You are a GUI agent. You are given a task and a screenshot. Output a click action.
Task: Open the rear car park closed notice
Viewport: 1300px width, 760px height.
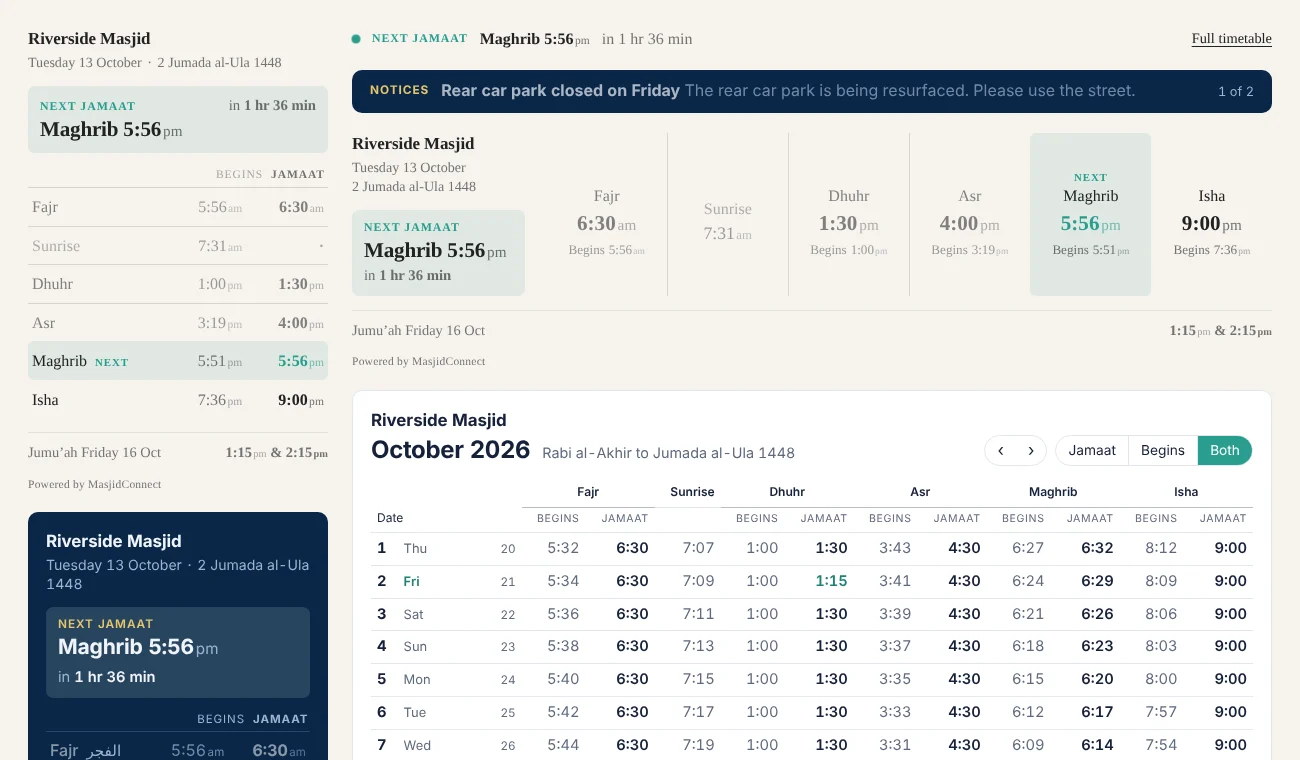pos(788,91)
